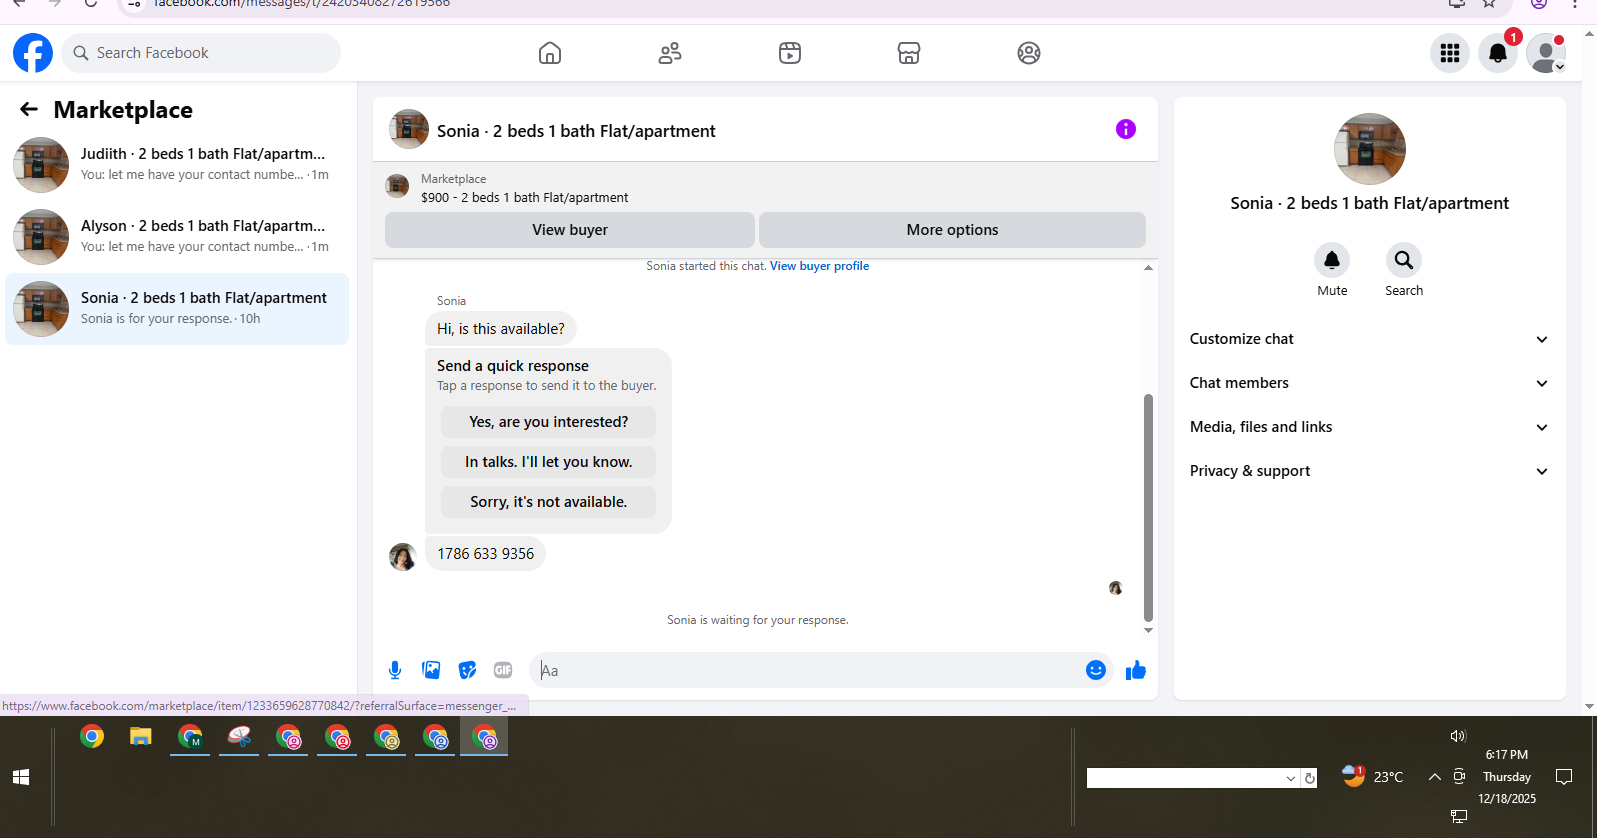Screen dimensions: 1597x838
Task: Open the purple conversation information icon
Action: tap(1126, 129)
